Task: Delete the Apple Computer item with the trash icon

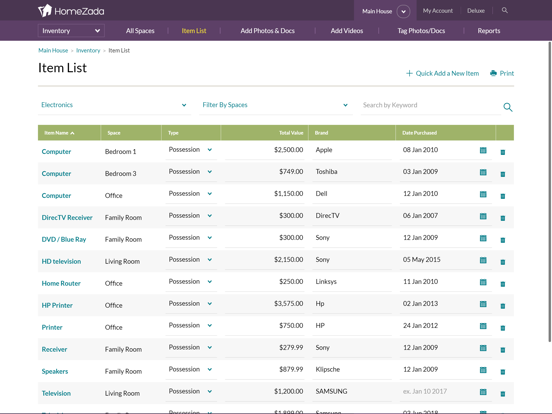Action: [x=503, y=152]
